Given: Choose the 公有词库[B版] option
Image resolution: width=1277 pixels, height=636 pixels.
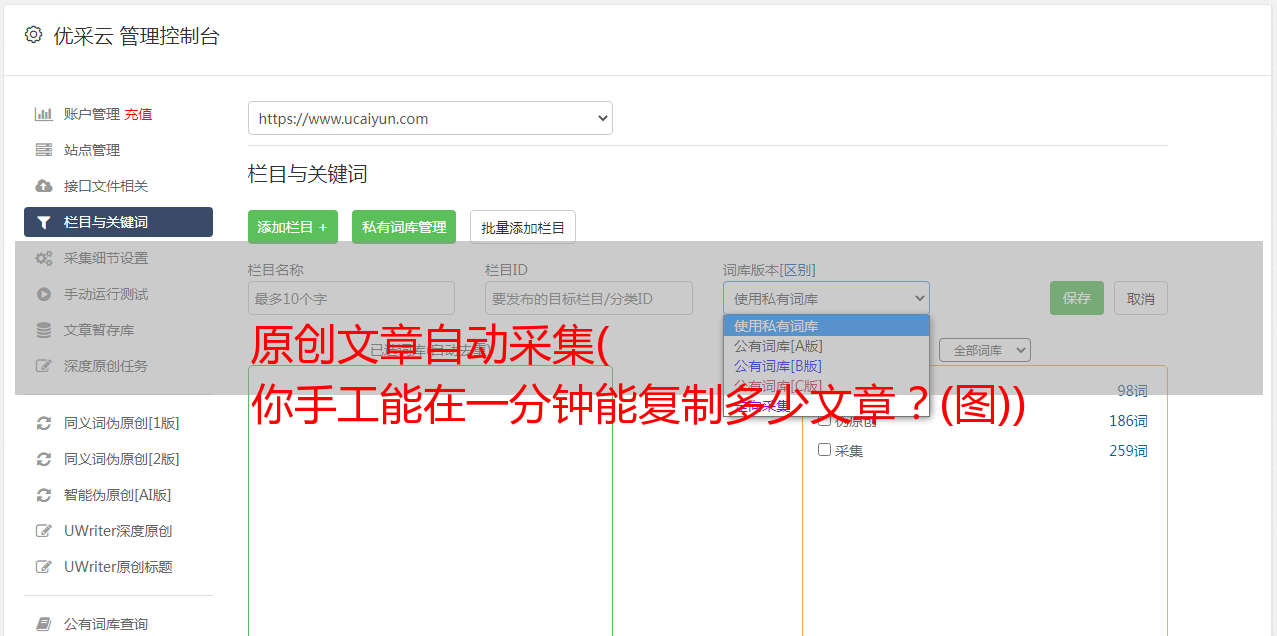Looking at the screenshot, I should [826, 366].
